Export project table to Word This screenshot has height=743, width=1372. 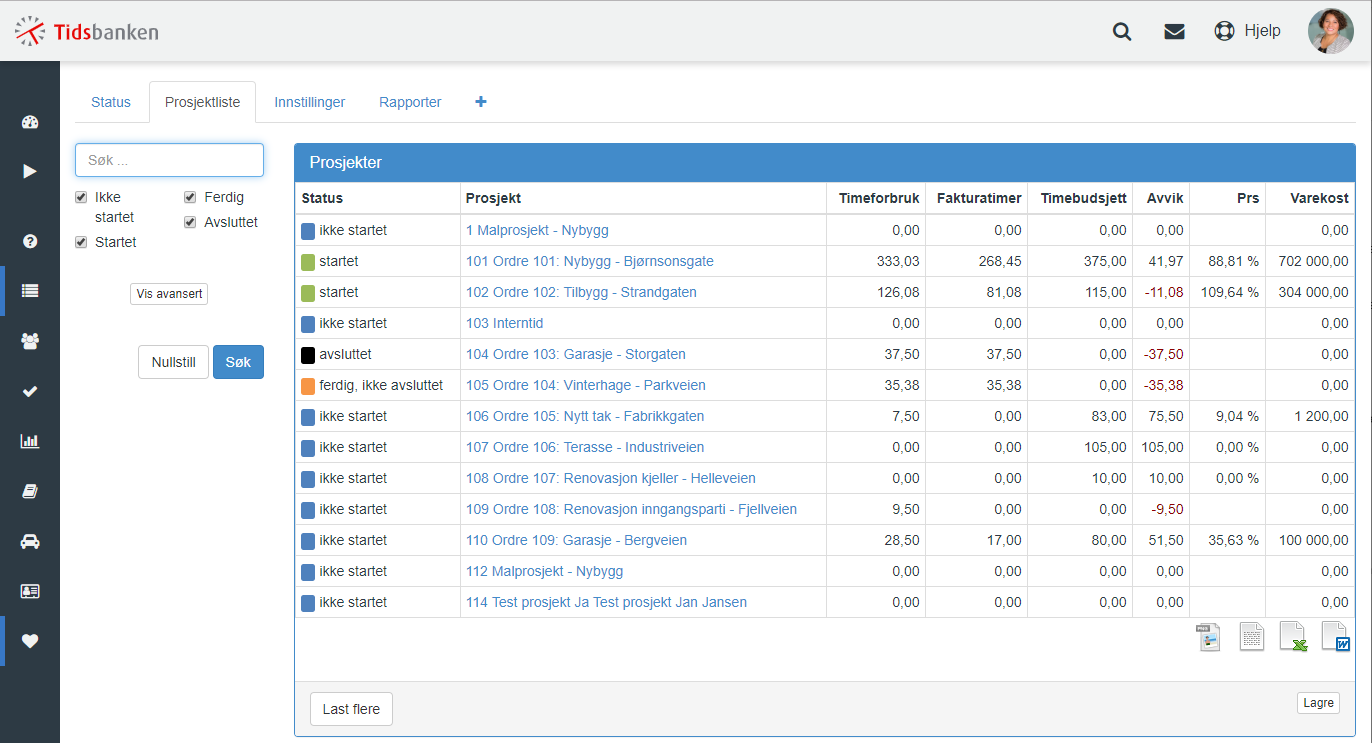coord(1335,637)
